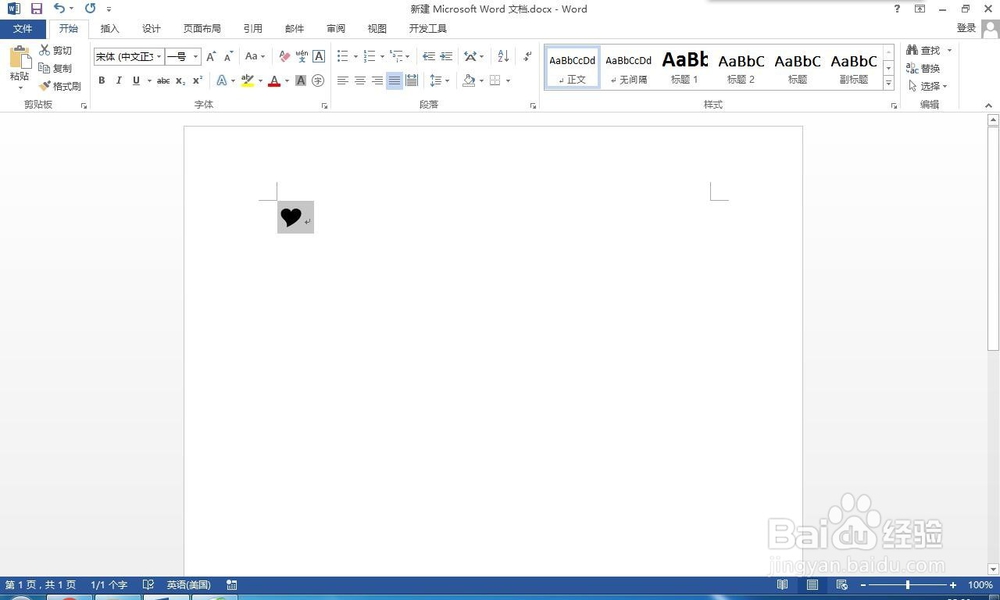Click the Copy (复制) button

pyautogui.click(x=55, y=68)
